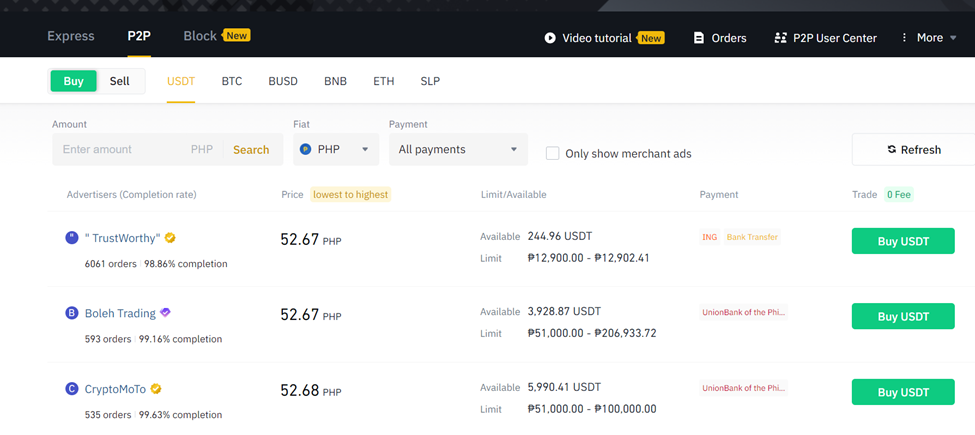Click the P2P User Center icon
Screen dimensions: 975x435
pyautogui.click(x=780, y=38)
